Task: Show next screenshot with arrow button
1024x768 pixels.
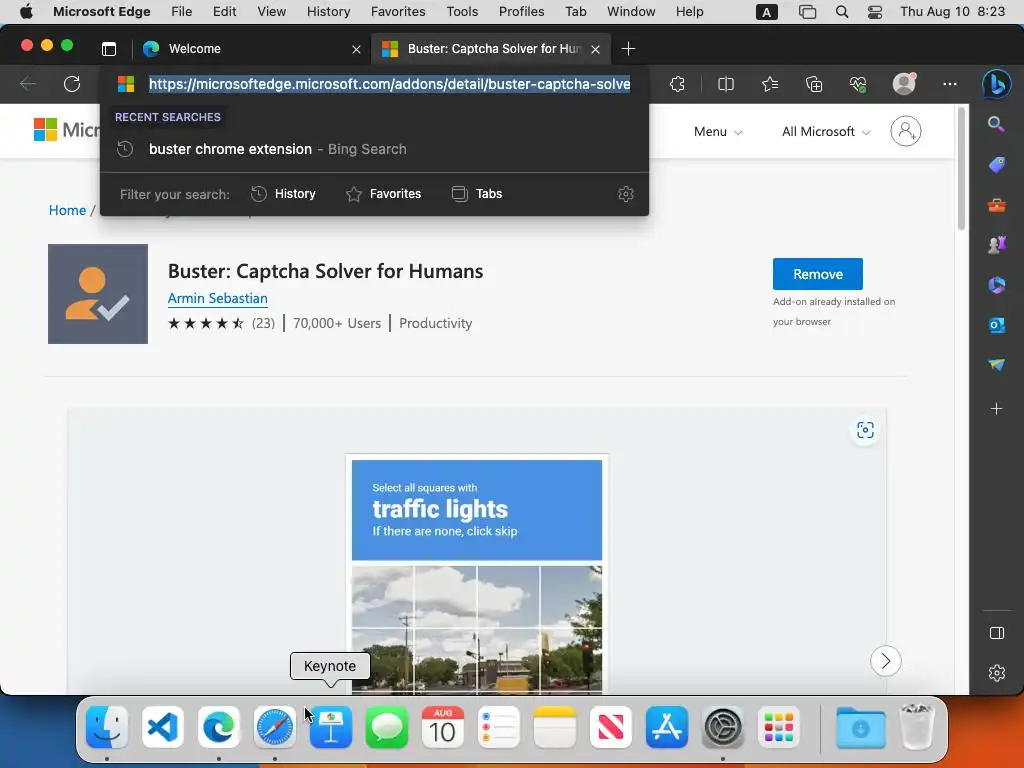Action: coord(886,661)
